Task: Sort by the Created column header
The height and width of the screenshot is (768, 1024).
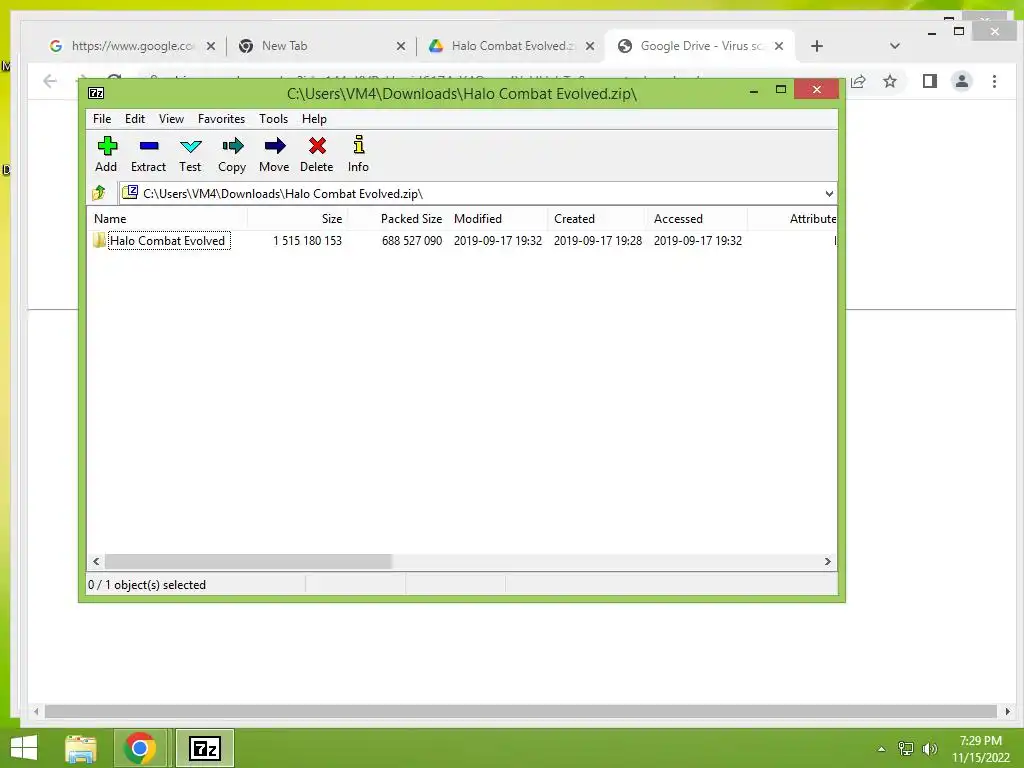Action: (598, 219)
